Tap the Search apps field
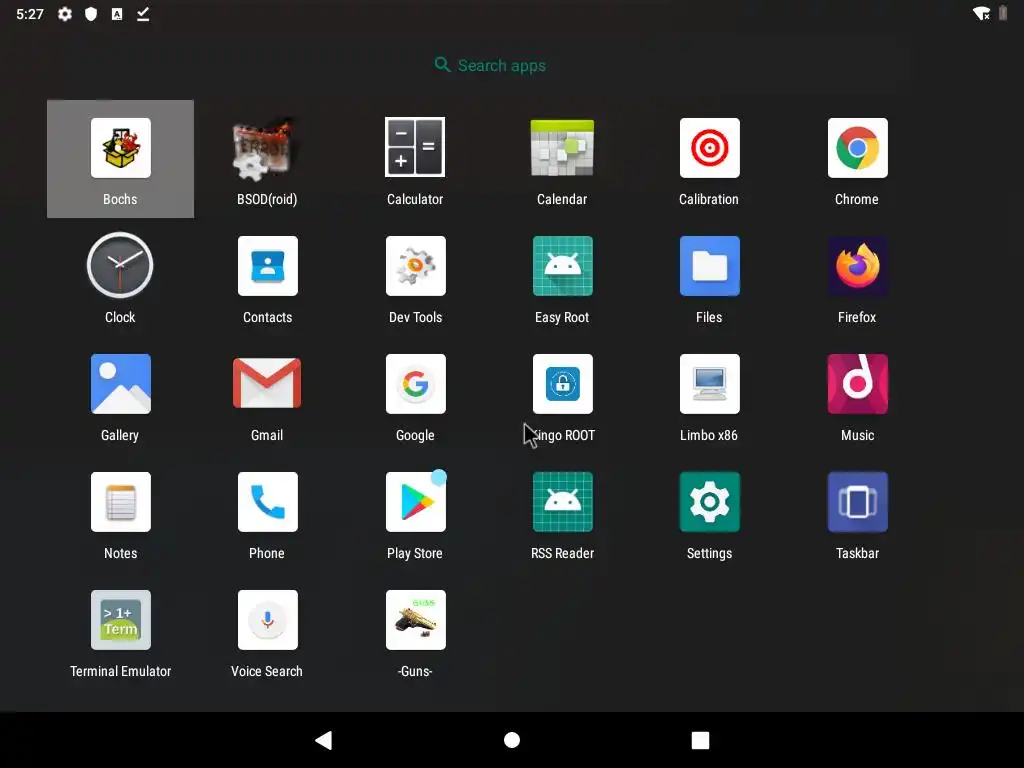 click(x=490, y=65)
